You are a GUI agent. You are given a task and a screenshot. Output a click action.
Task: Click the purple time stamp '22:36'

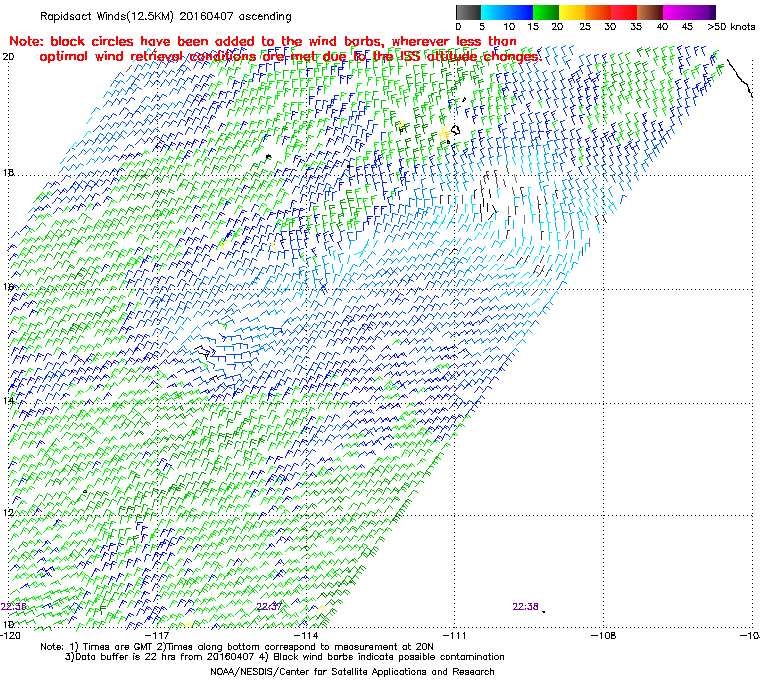tap(13, 607)
